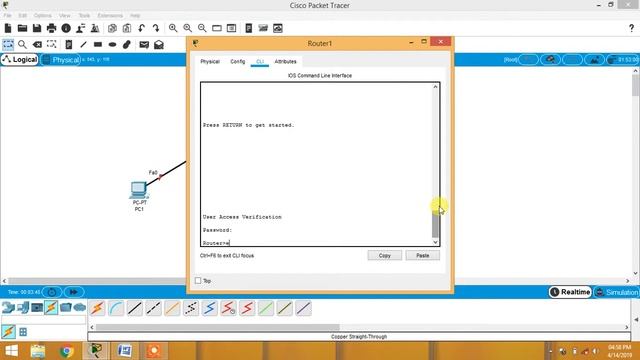Choose the Copper Straight-Through cable
Image resolution: width=640 pixels, height=360 pixels.
(x=135, y=308)
